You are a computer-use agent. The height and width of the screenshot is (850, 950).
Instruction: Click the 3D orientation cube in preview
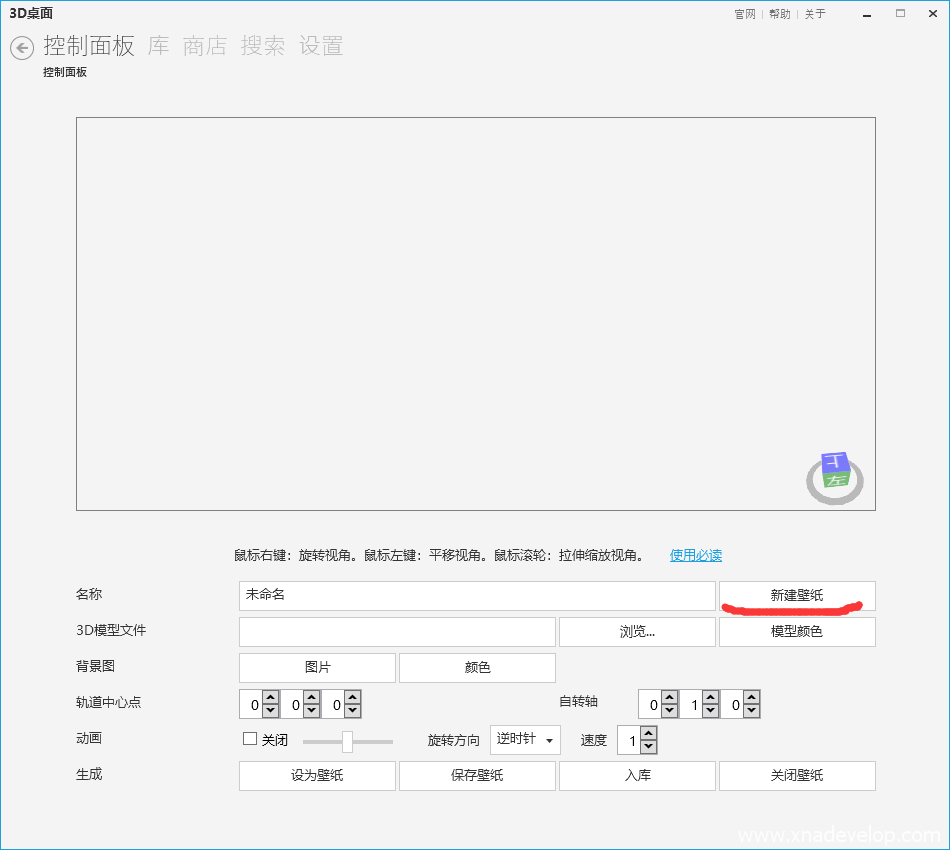tap(835, 475)
